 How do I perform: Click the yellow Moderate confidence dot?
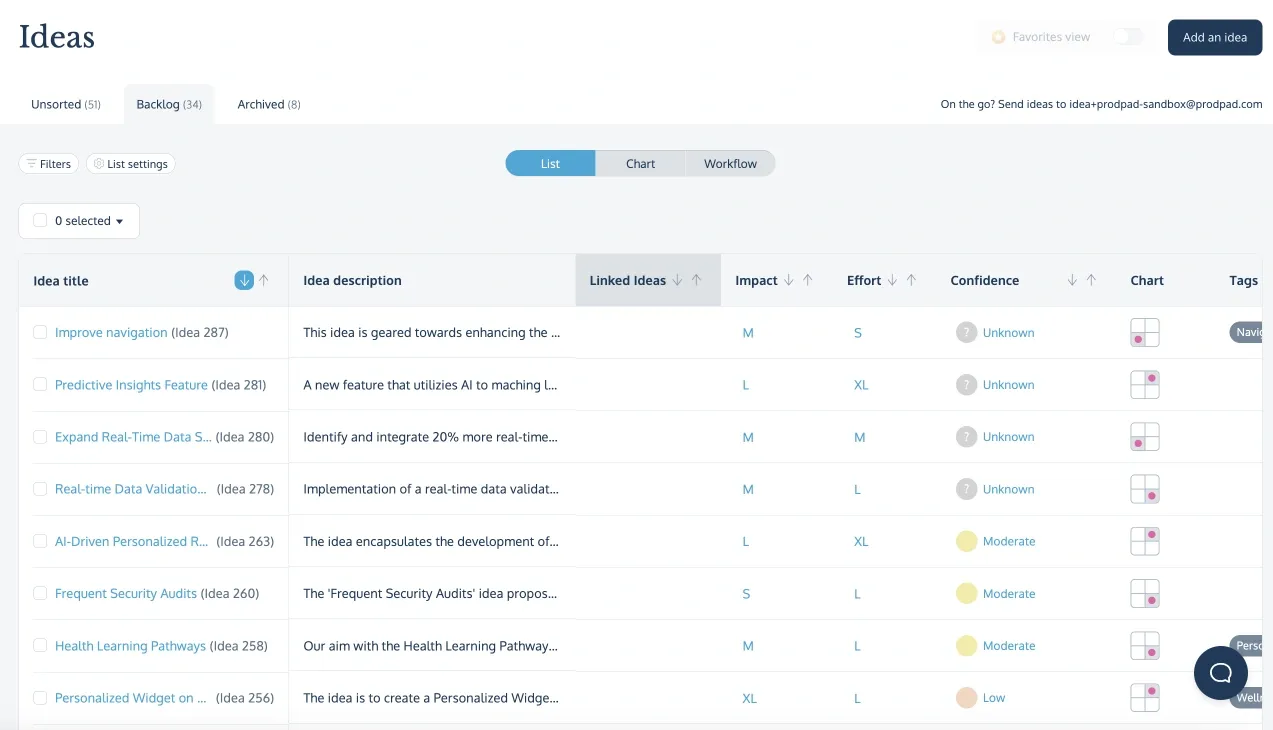[966, 541]
